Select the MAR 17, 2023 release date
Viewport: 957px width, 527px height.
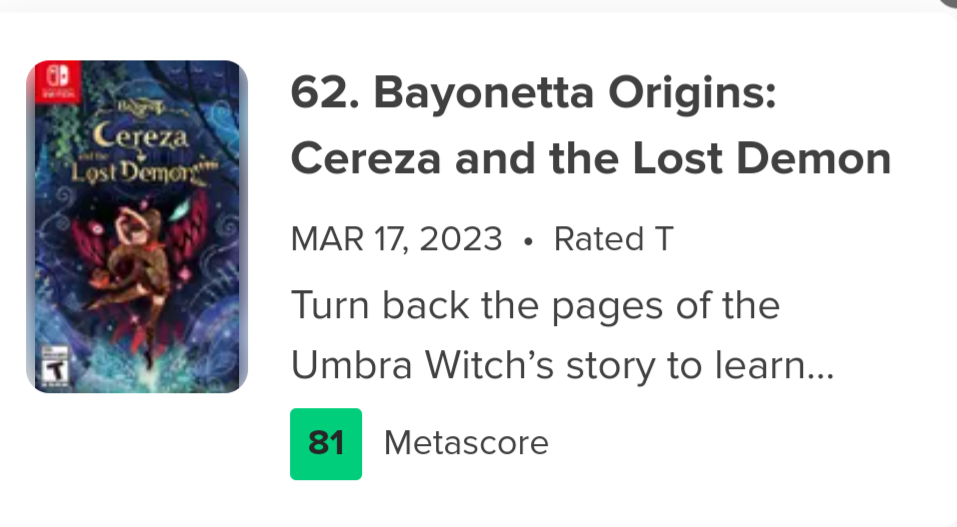point(396,240)
